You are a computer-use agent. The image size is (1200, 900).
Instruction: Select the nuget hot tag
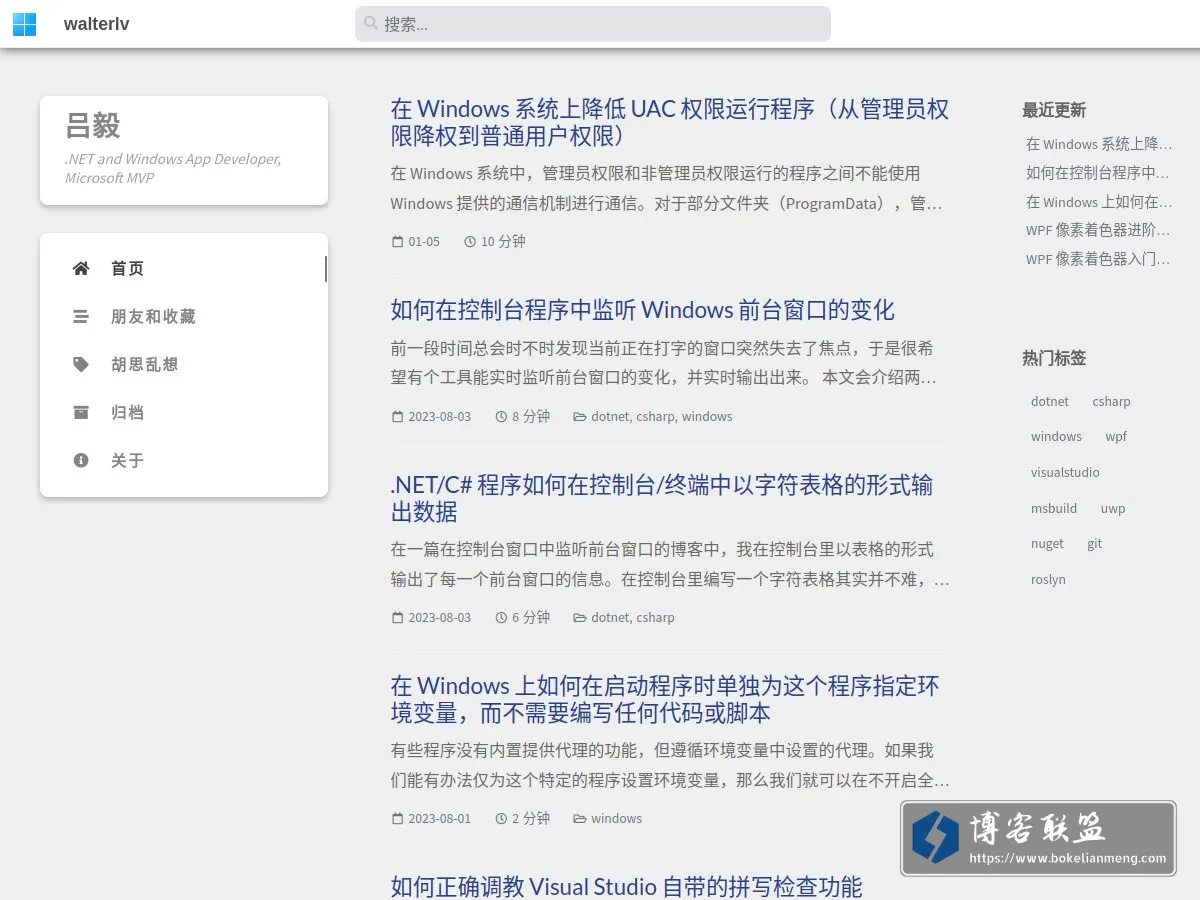click(1047, 543)
